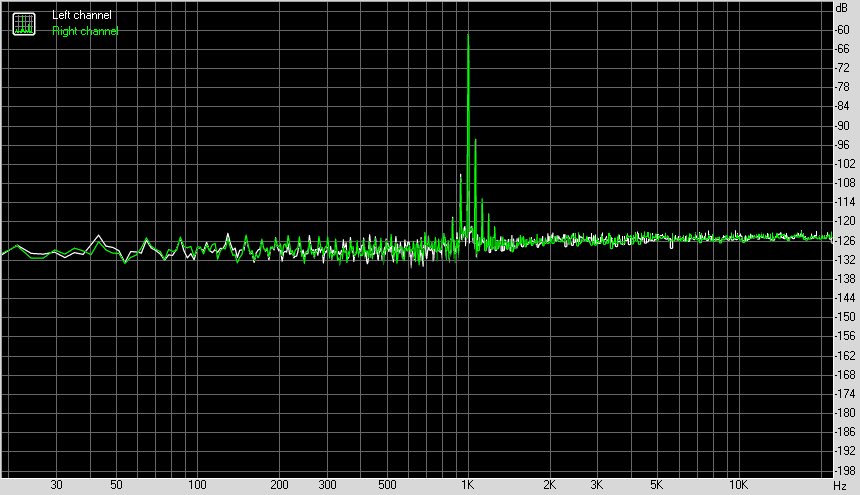Click the "100" frequency axis label
The height and width of the screenshot is (495, 860).
197,485
